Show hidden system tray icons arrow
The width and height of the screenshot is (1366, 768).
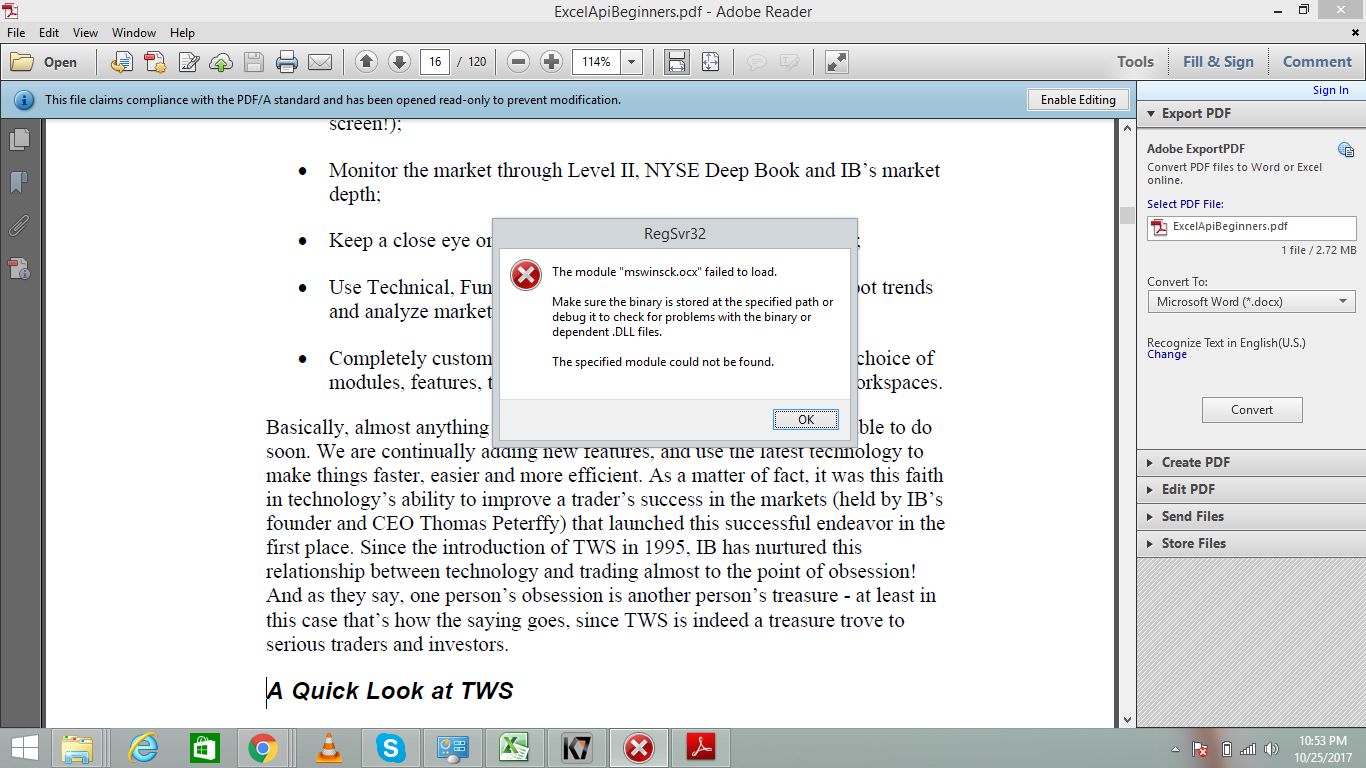pos(1176,749)
